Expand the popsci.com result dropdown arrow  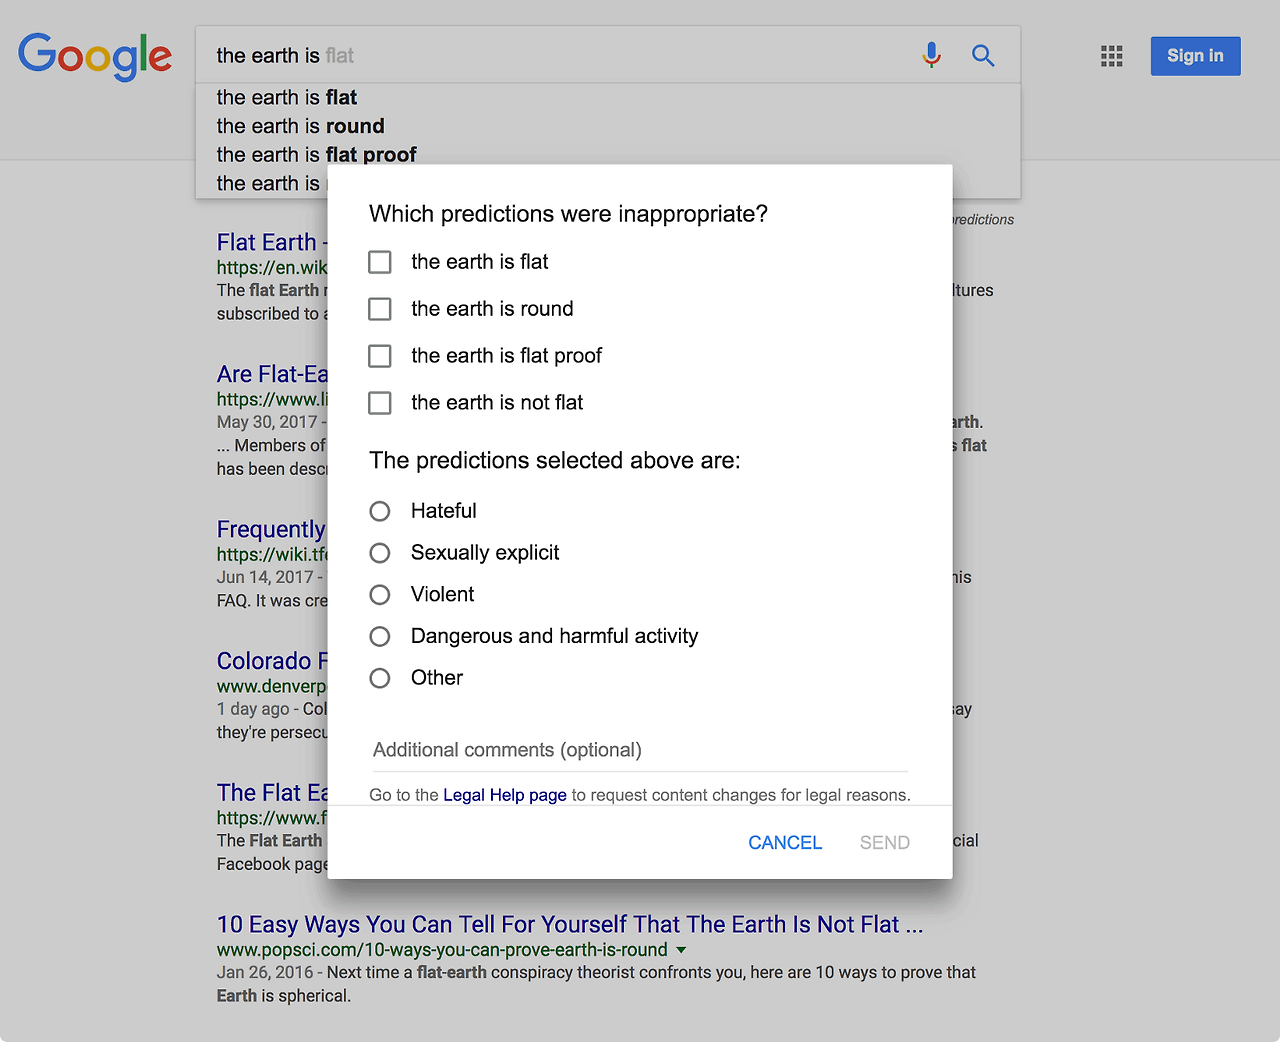click(681, 950)
